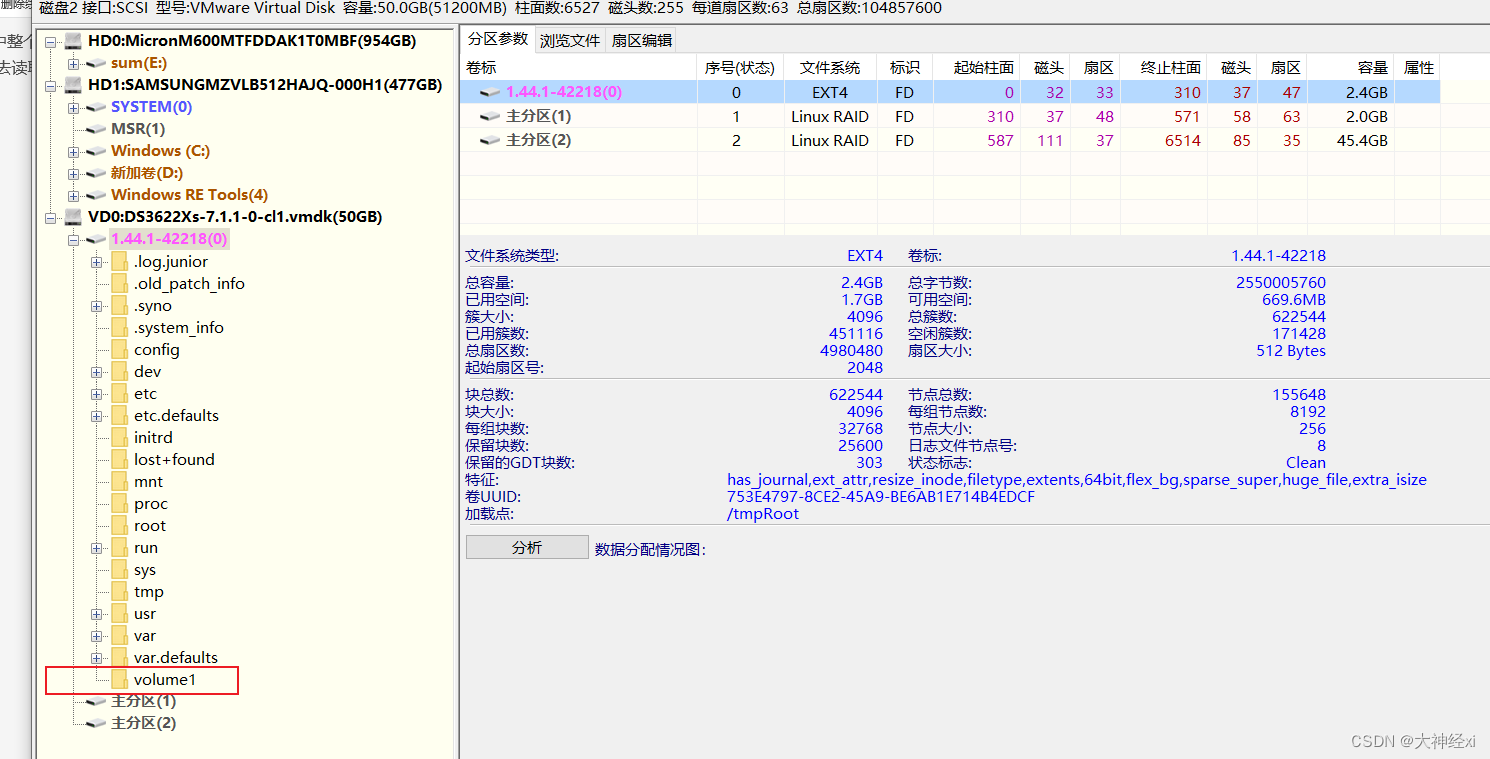Click the 文件系统 column header
1490x759 pixels.
pyautogui.click(x=830, y=67)
